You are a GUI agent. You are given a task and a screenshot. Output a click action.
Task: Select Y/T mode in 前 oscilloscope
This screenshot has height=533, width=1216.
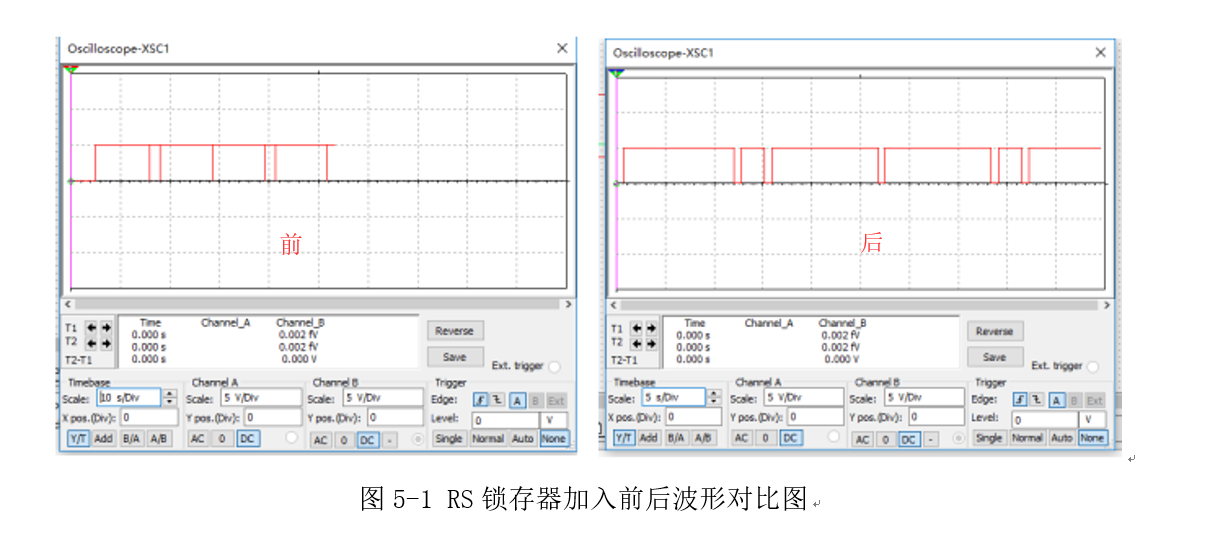point(78,438)
